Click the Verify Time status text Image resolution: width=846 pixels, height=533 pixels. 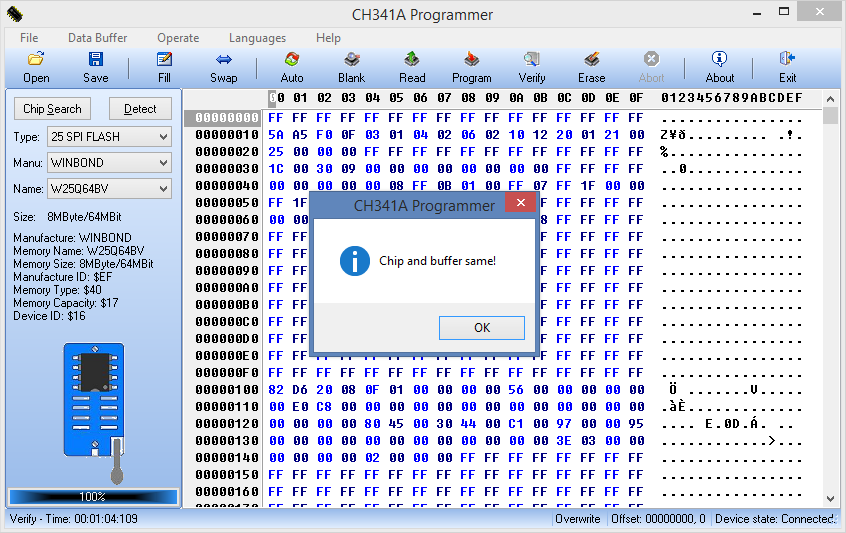pyautogui.click(x=73, y=519)
